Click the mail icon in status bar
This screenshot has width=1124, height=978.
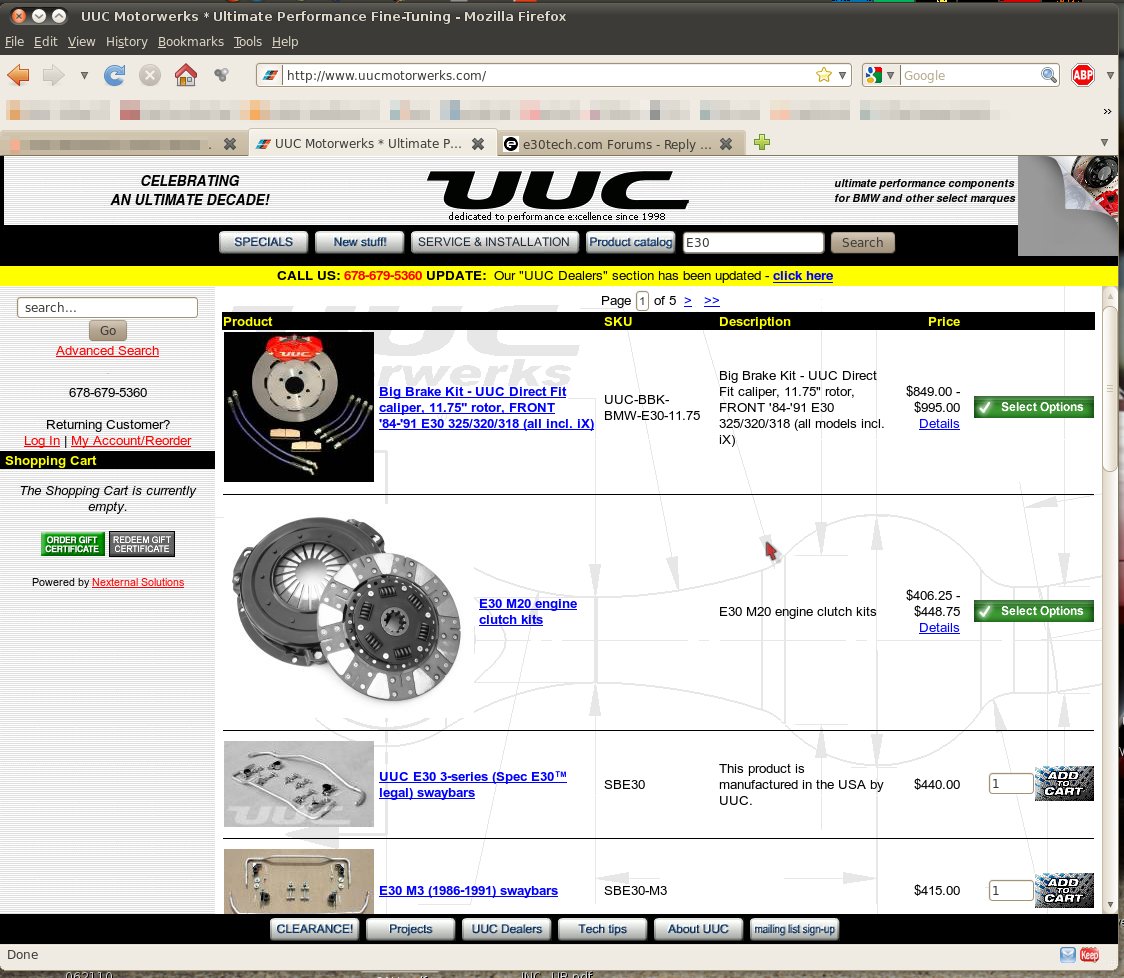(x=1068, y=954)
